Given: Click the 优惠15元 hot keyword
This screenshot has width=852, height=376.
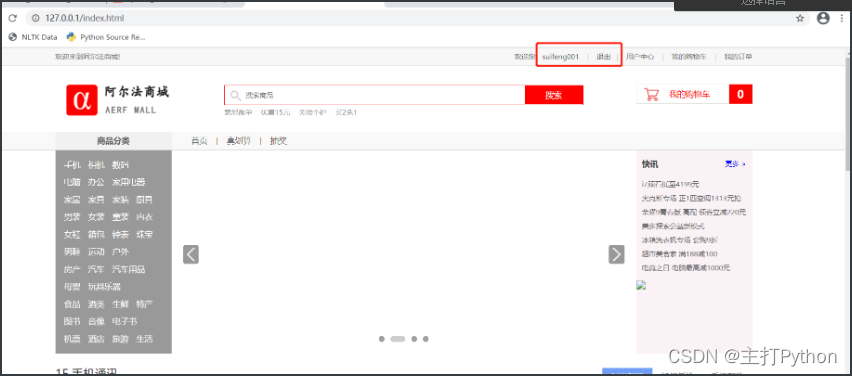Looking at the screenshot, I should [275, 112].
